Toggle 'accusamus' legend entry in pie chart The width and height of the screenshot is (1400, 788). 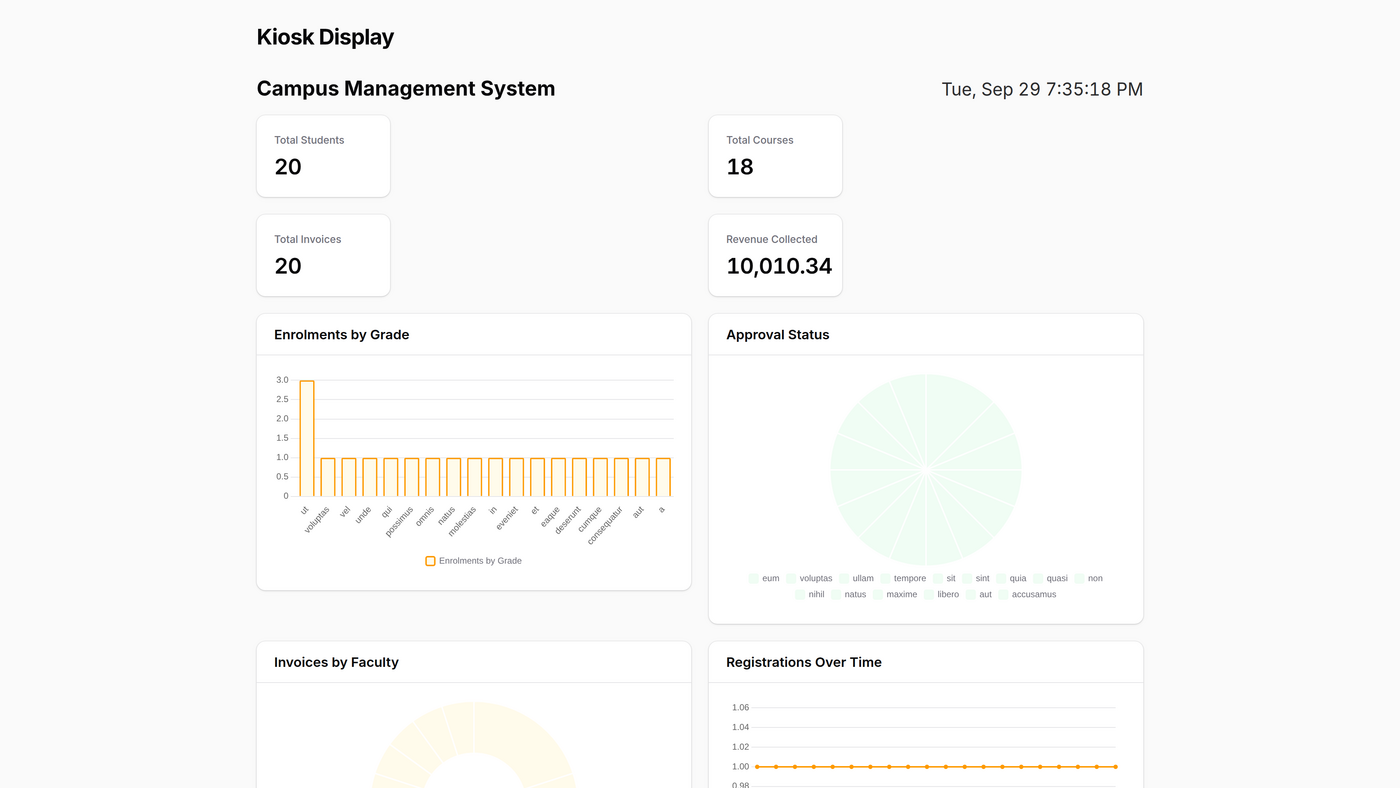pyautogui.click(x=1027, y=594)
